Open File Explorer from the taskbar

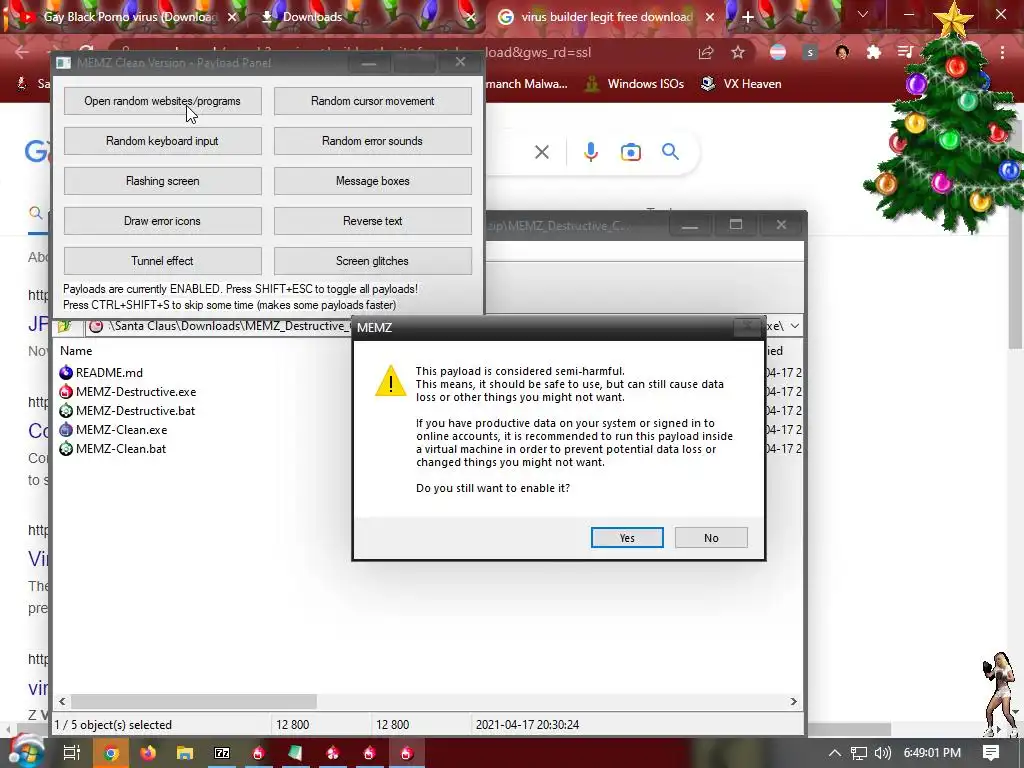pyautogui.click(x=185, y=753)
